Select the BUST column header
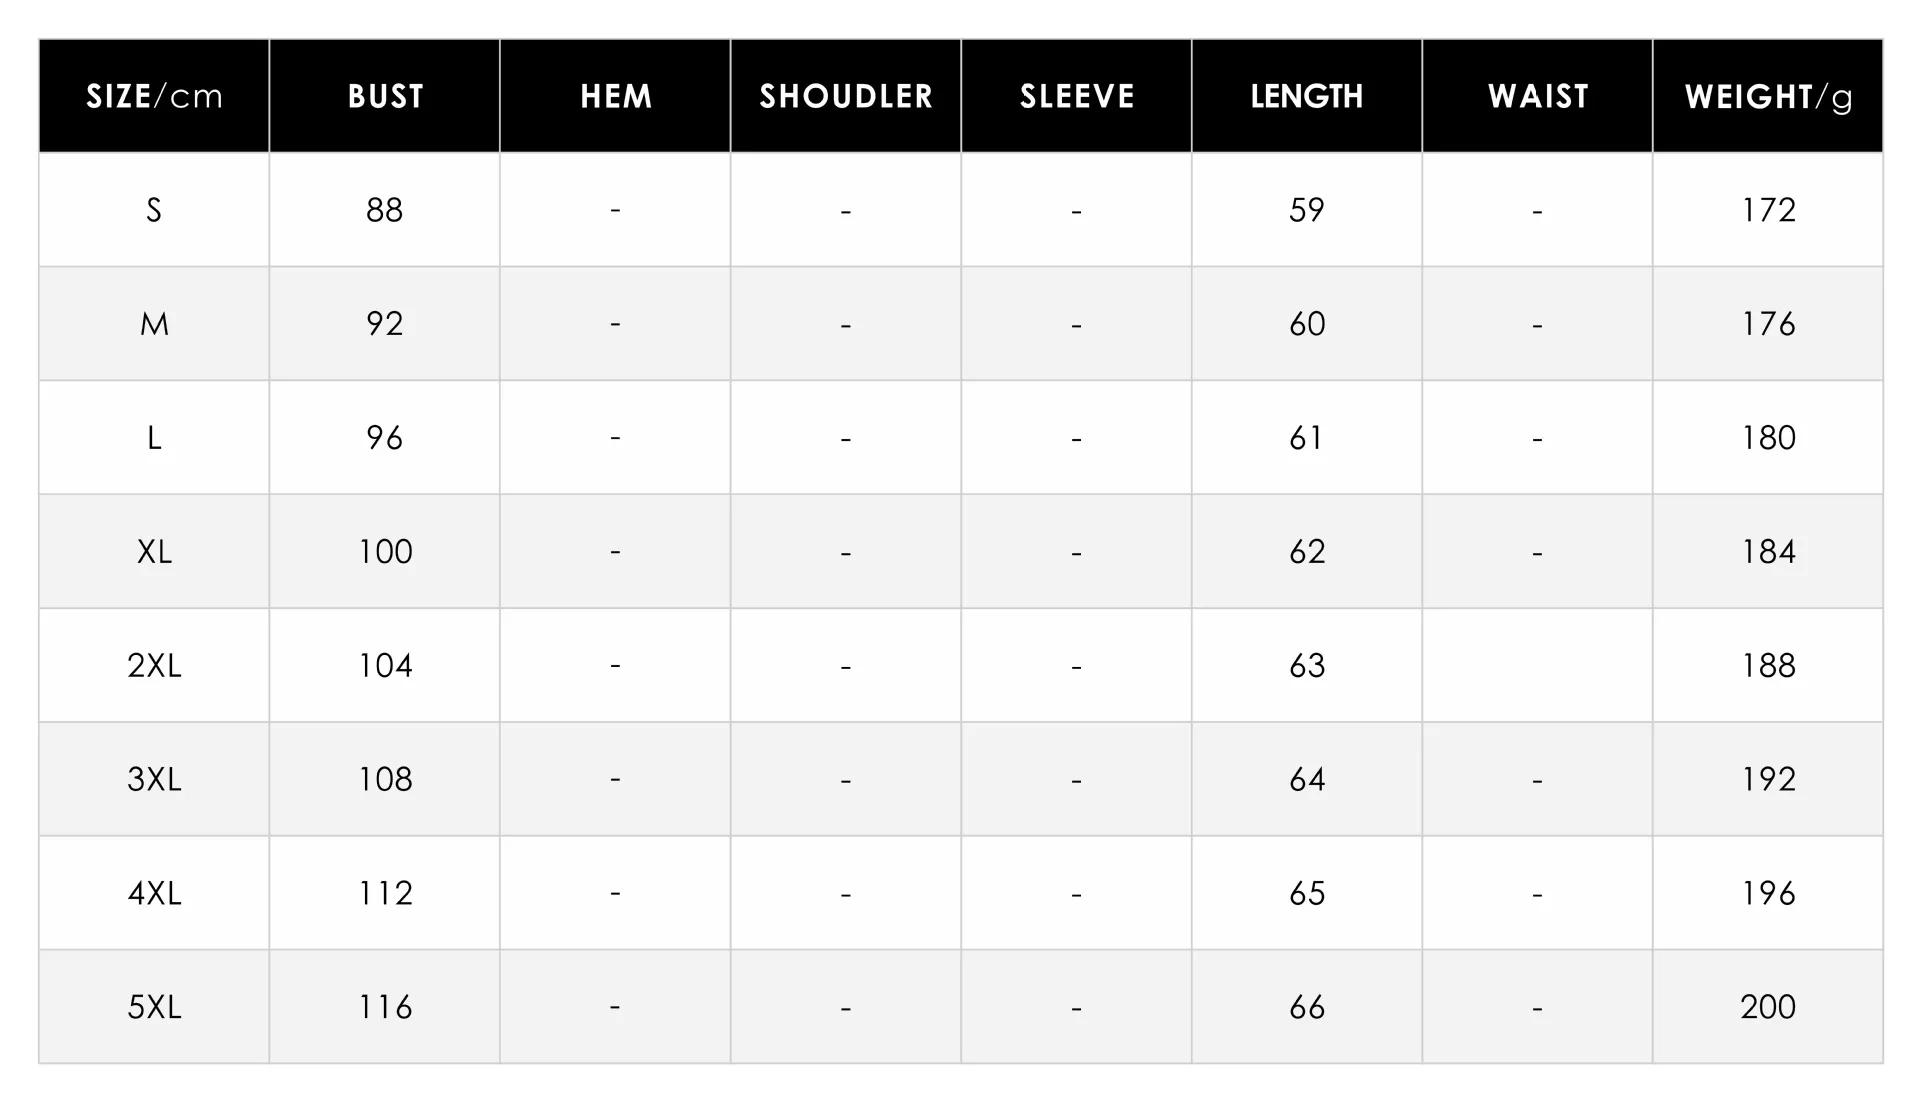 pos(385,96)
